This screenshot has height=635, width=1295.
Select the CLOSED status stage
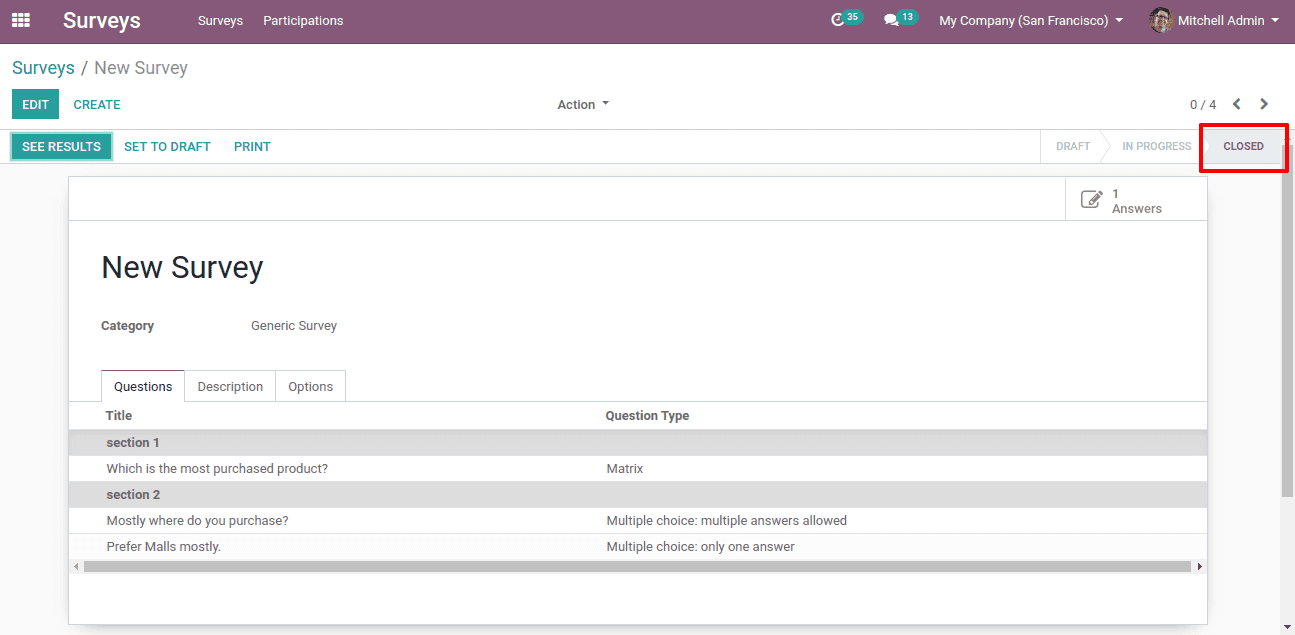click(1243, 146)
